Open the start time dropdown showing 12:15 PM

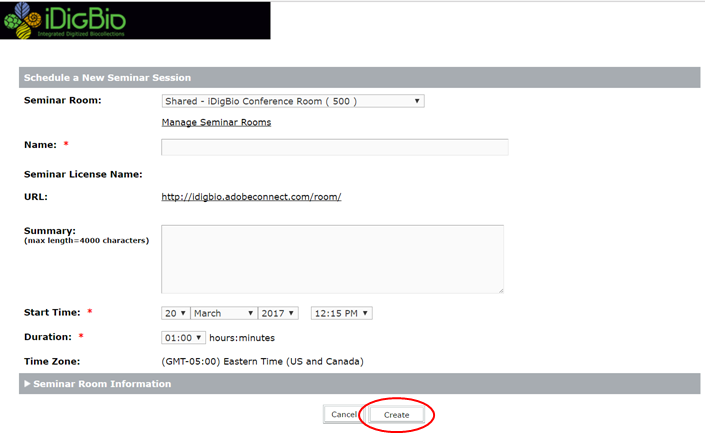[x=342, y=313]
